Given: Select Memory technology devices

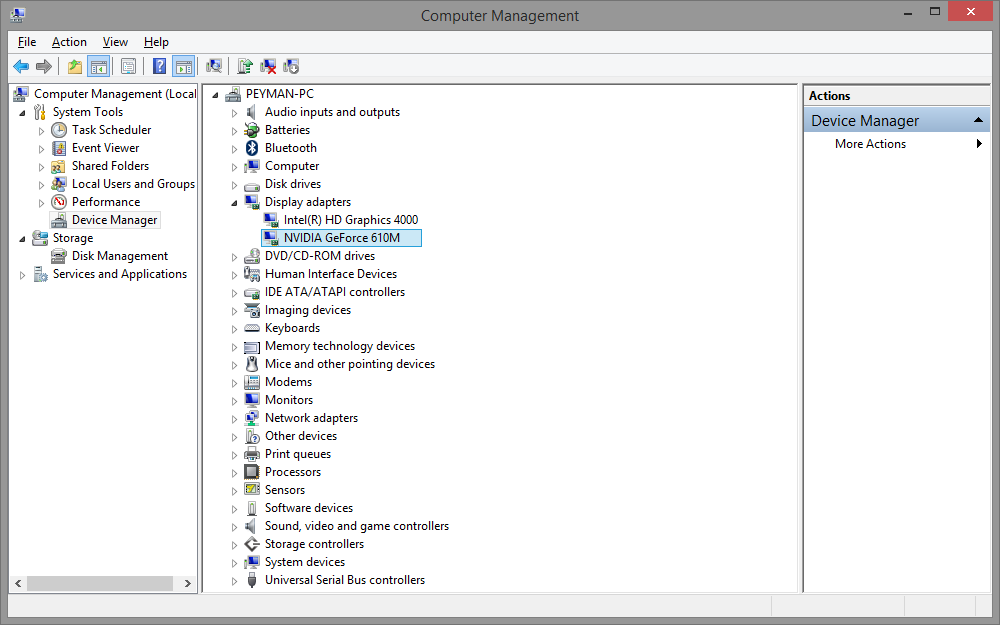Looking at the screenshot, I should pos(340,346).
